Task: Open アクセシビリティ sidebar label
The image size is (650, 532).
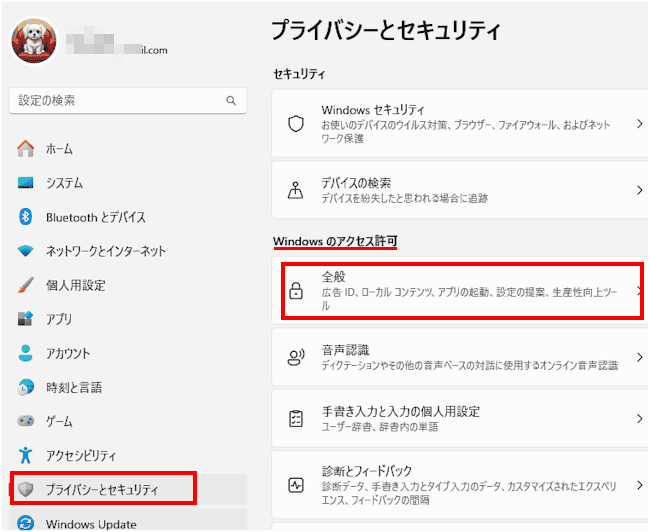Action: click(81, 456)
